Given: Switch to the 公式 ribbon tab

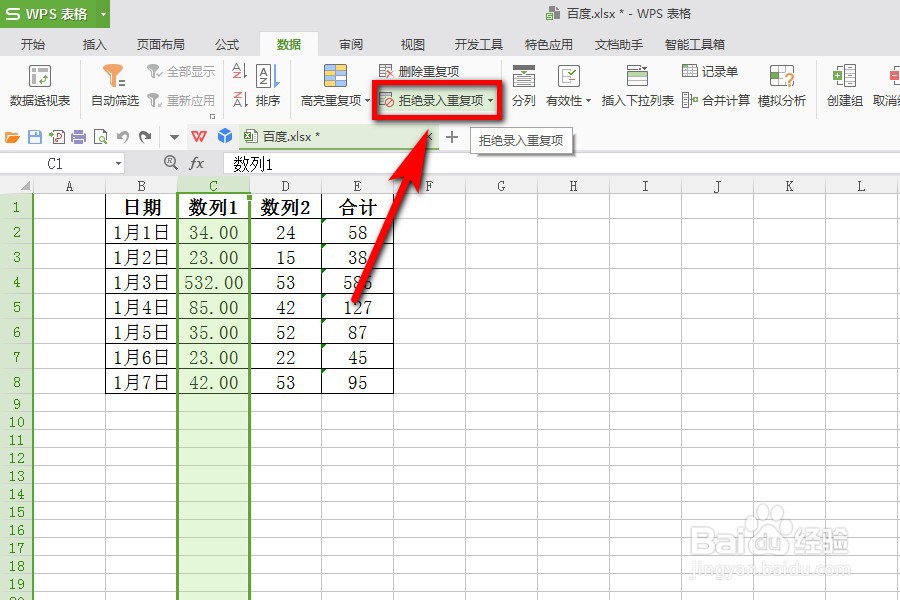Looking at the screenshot, I should tap(226, 44).
